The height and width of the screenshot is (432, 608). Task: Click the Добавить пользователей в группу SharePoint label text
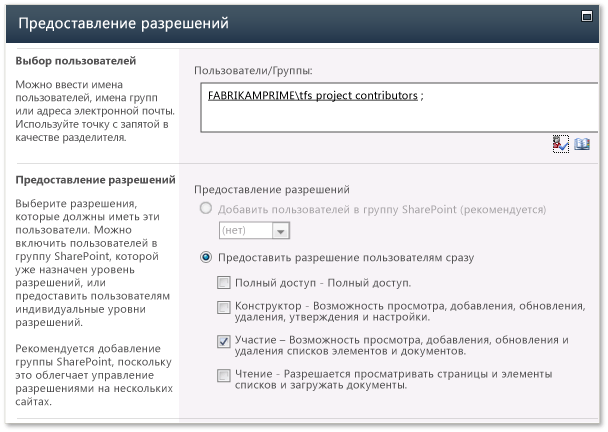point(382,209)
